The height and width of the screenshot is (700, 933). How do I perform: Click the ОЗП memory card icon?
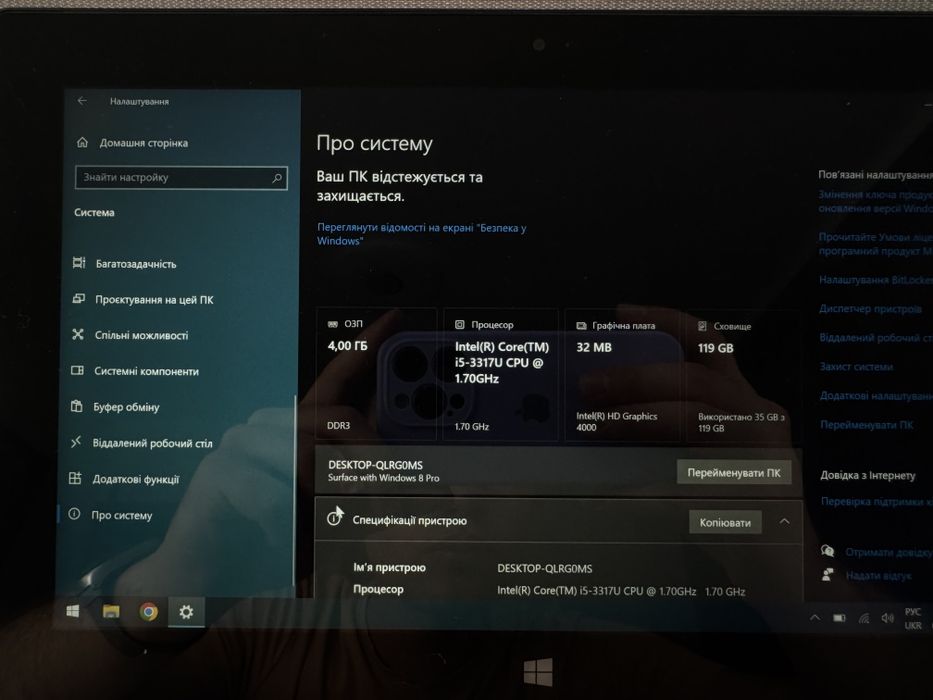pyautogui.click(x=333, y=324)
